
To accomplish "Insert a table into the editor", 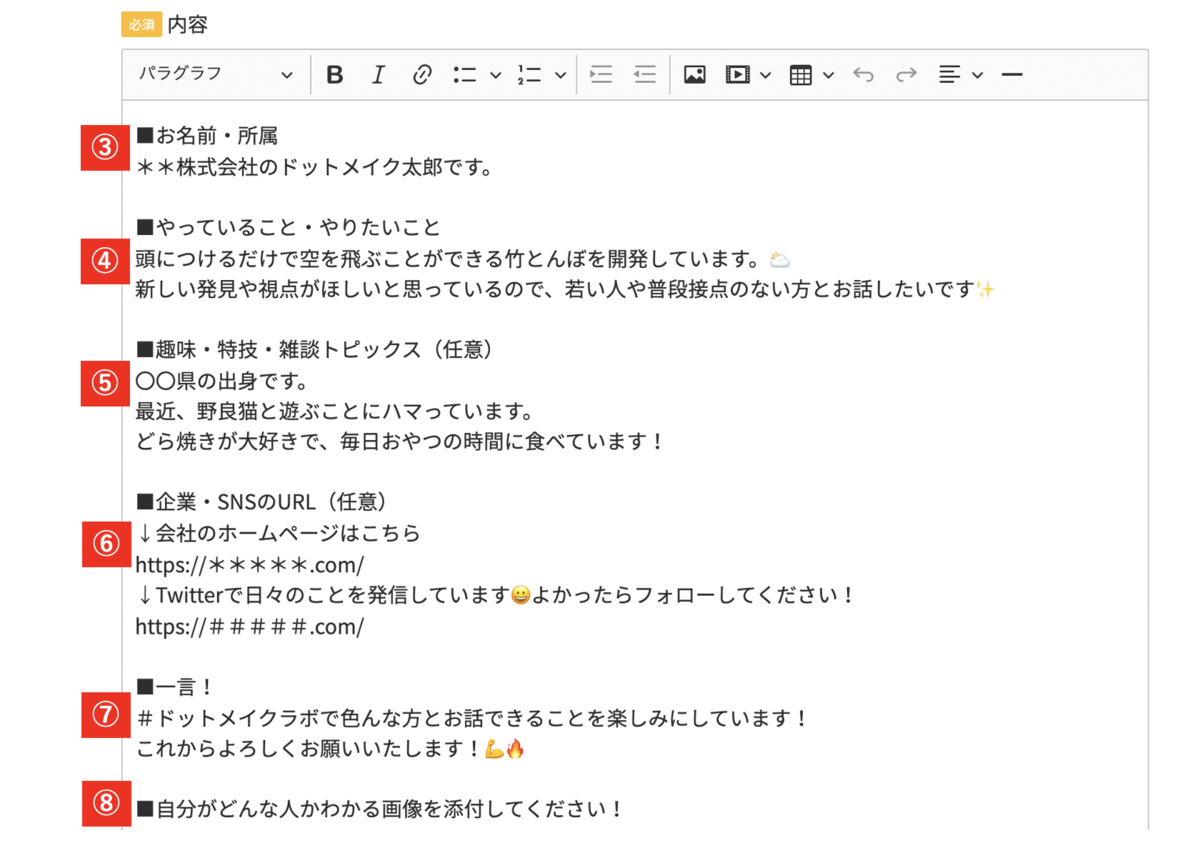I will click(800, 75).
